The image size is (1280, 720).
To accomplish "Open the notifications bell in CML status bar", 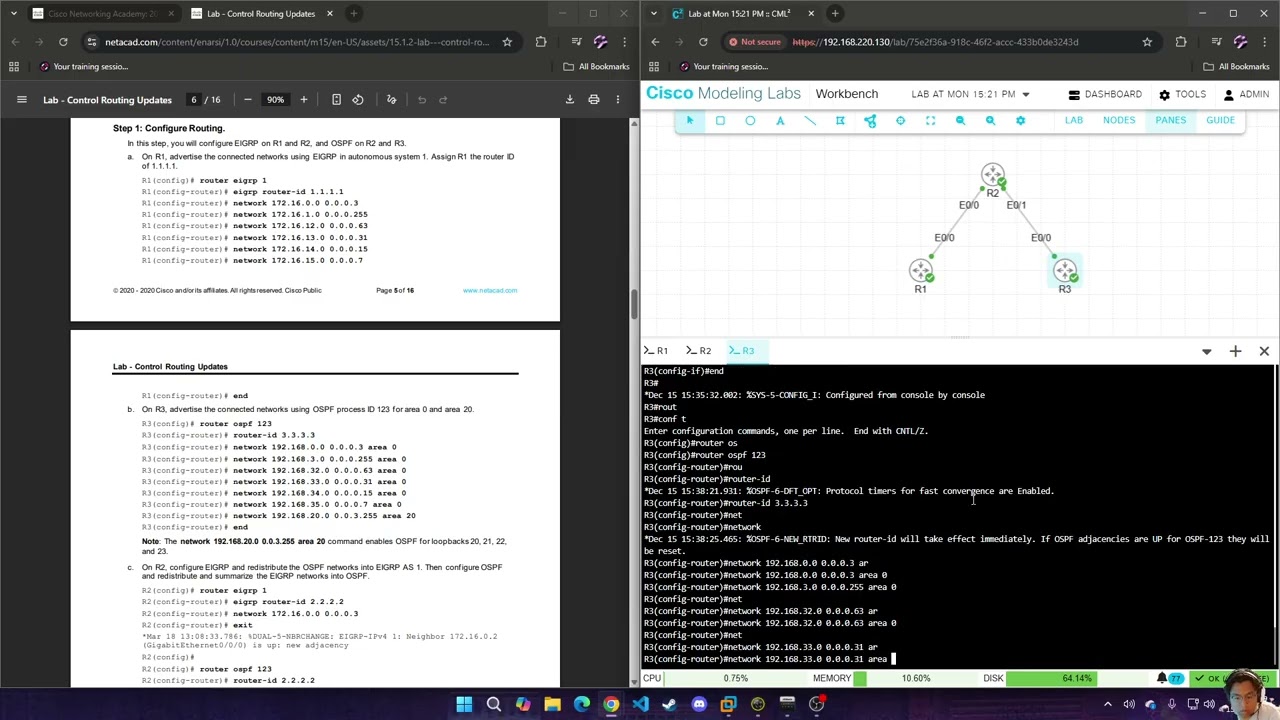I will click(x=1162, y=678).
